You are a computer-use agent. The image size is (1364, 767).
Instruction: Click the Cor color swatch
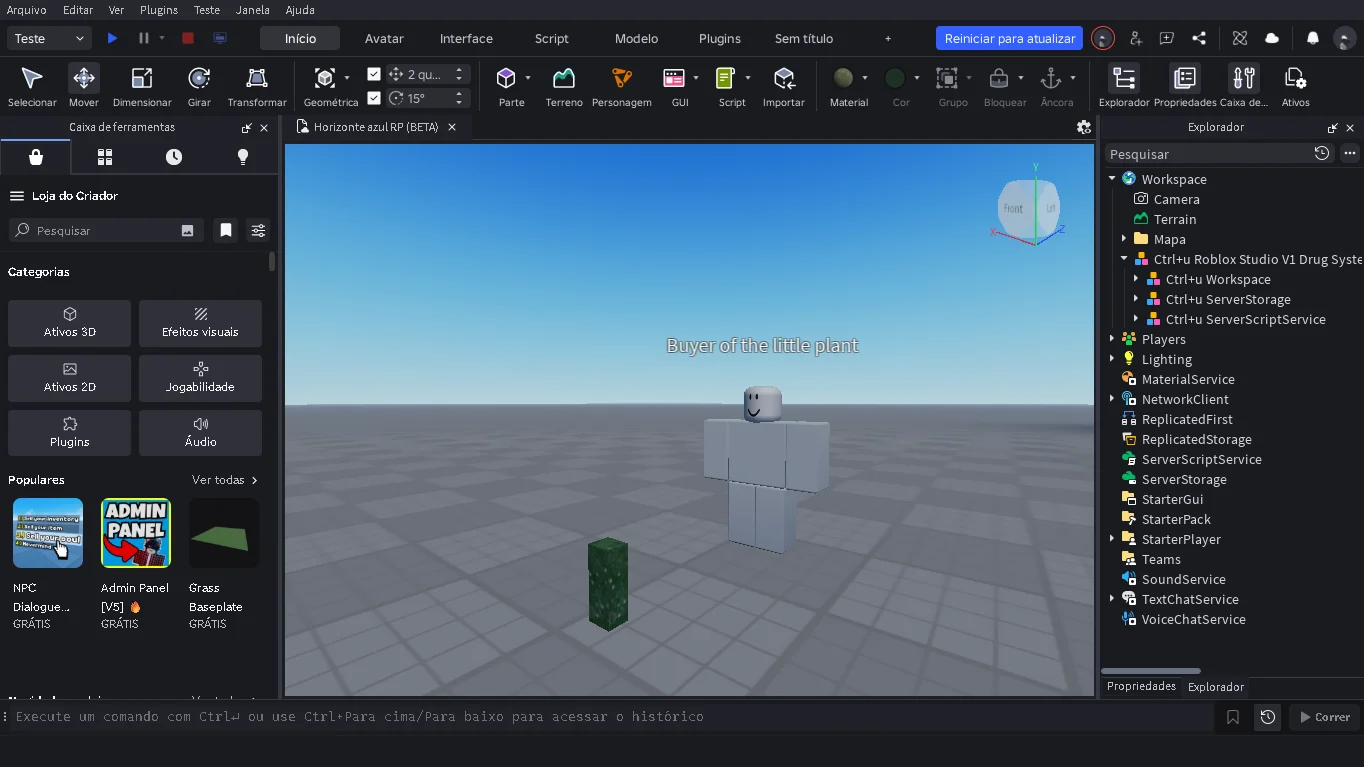click(895, 79)
